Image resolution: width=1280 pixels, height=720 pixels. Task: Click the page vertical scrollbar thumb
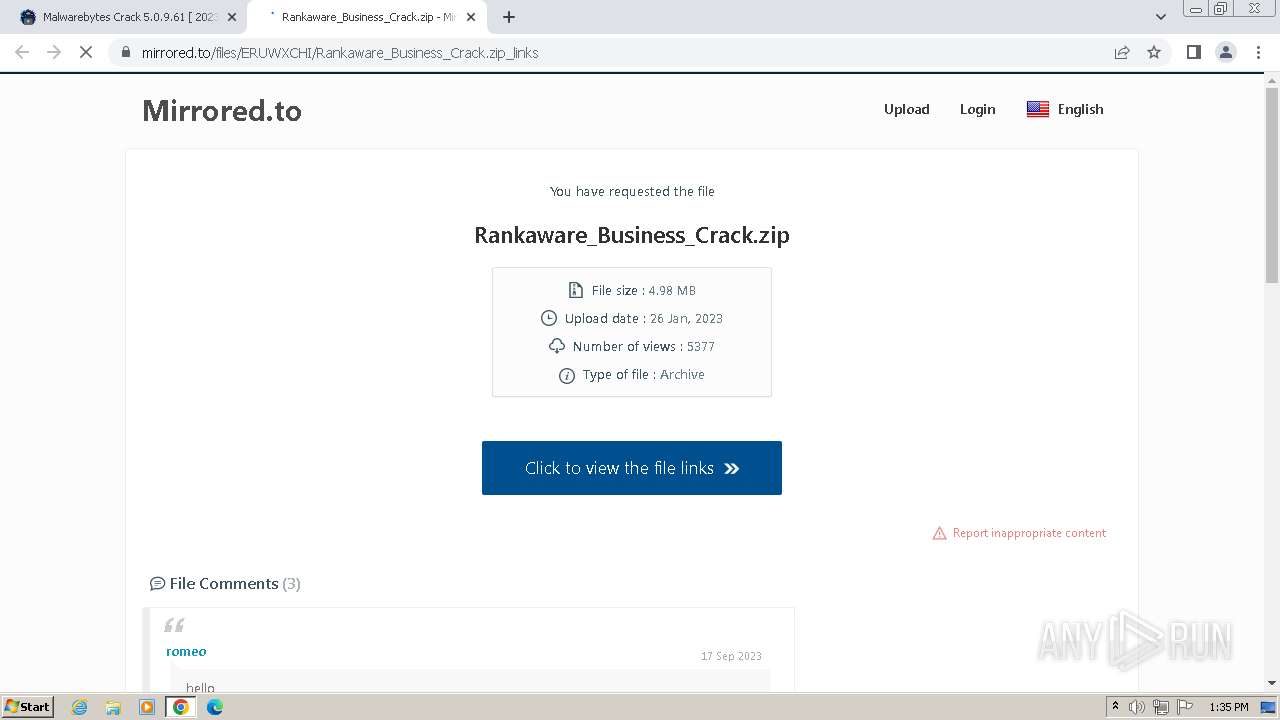(x=1272, y=185)
